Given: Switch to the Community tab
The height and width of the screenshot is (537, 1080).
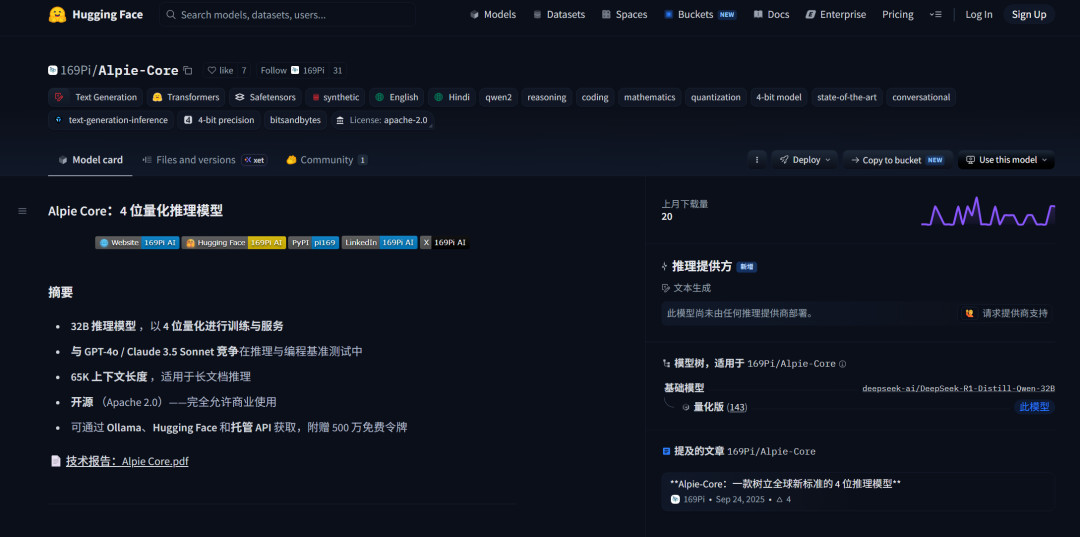Looking at the screenshot, I should [326, 160].
